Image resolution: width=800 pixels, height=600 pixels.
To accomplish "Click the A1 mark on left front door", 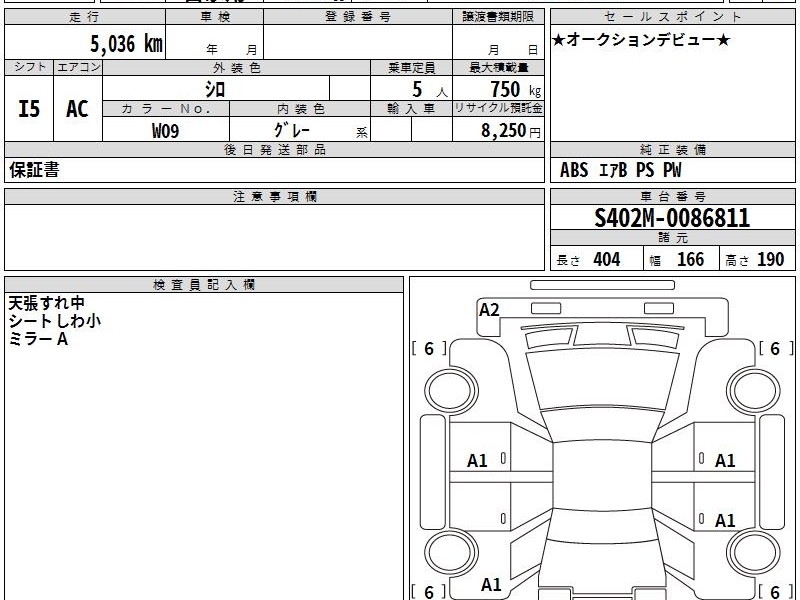I will (x=477, y=461).
